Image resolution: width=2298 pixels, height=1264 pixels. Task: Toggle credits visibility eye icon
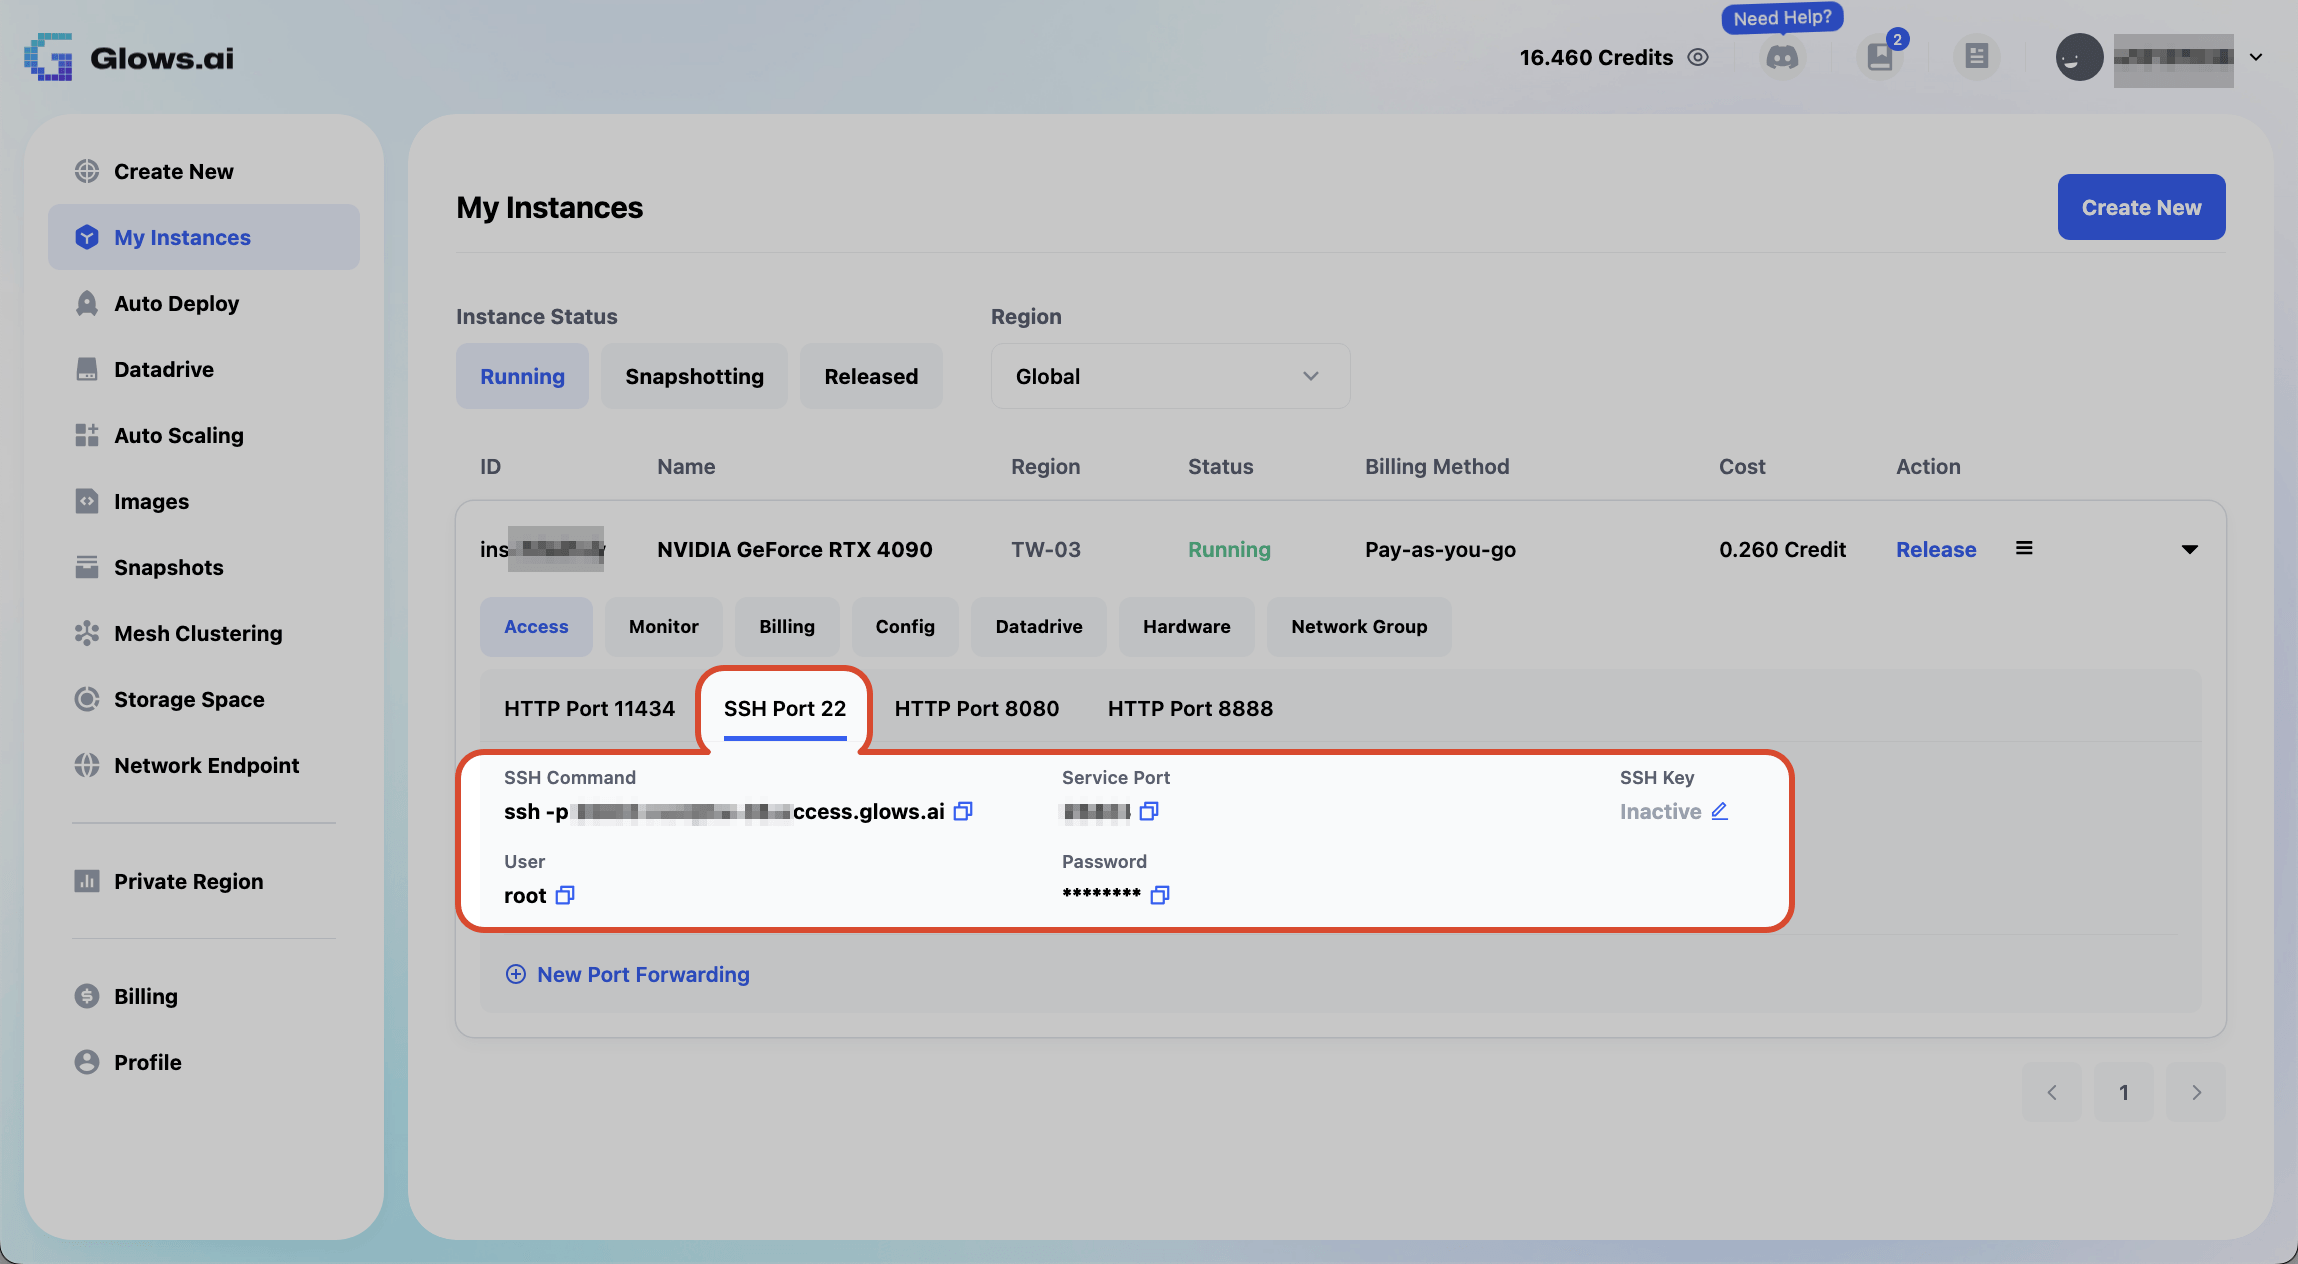pyautogui.click(x=1698, y=57)
